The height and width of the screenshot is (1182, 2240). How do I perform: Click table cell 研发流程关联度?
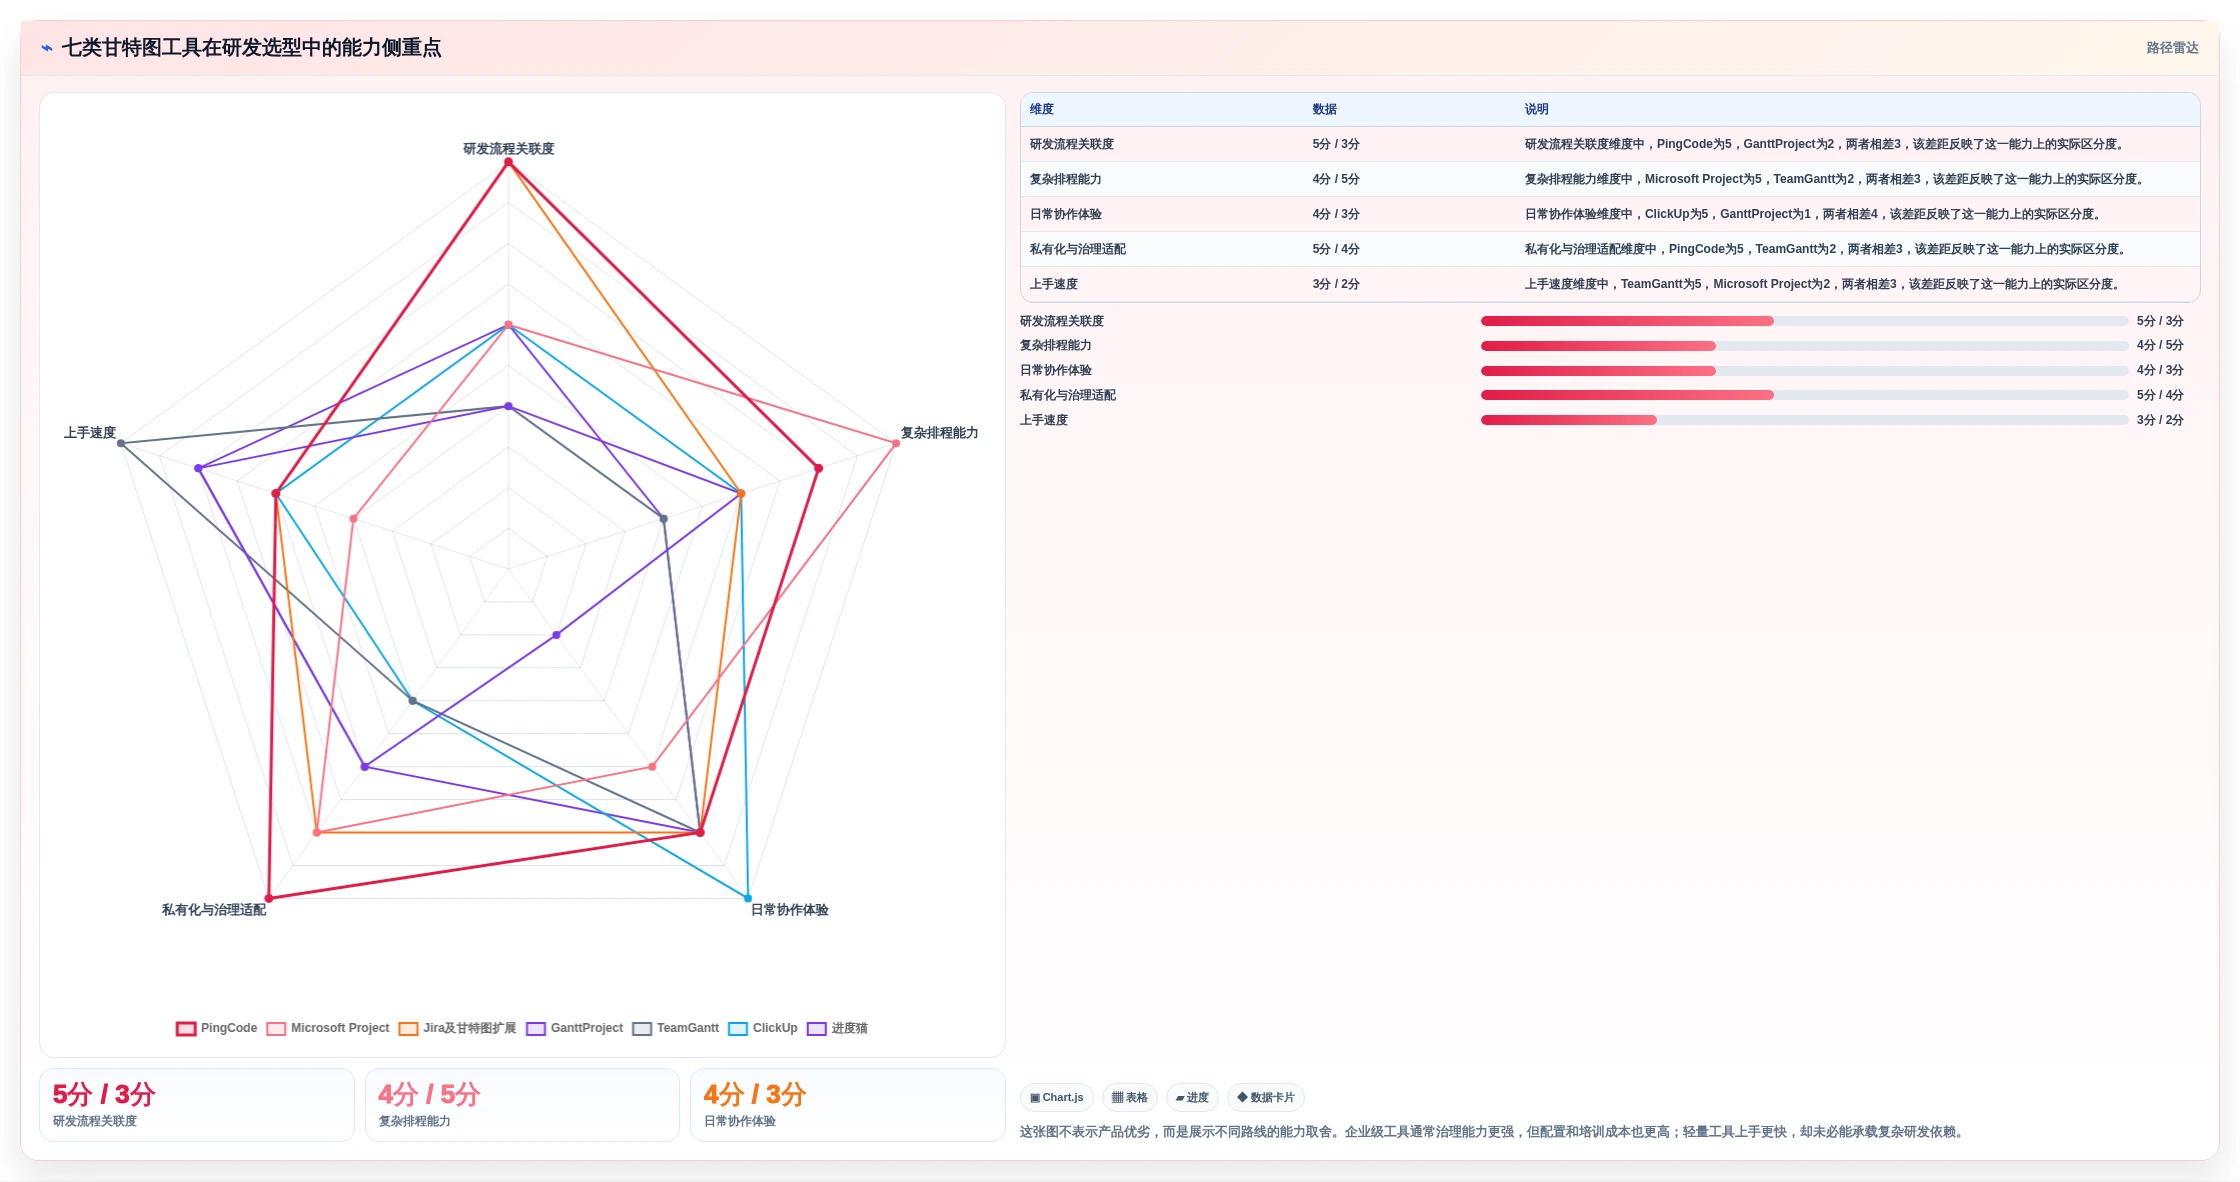1072,144
